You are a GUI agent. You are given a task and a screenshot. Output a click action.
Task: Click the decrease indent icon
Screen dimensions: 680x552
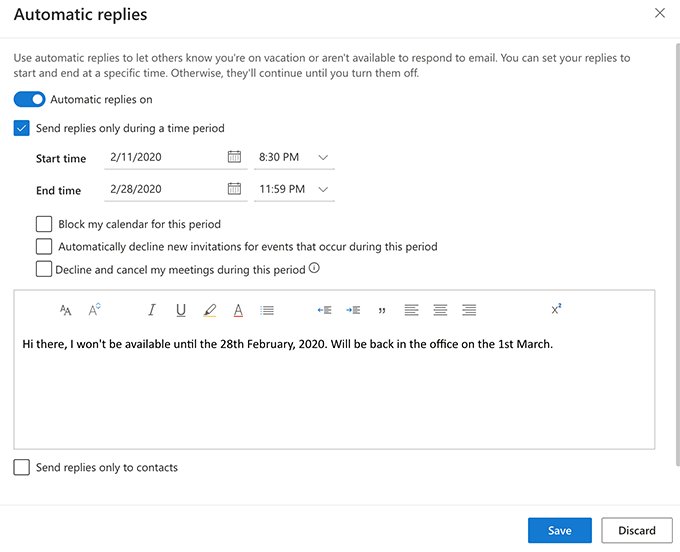(324, 310)
